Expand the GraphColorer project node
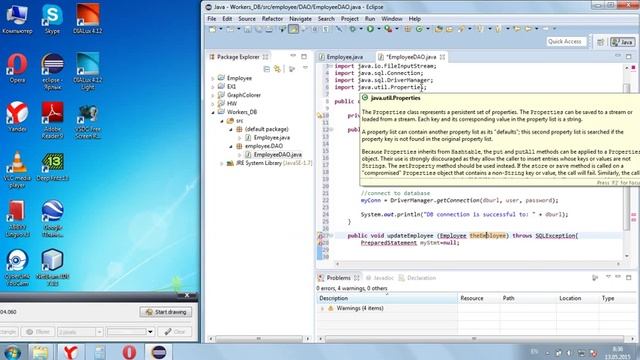The height and width of the screenshot is (360, 640). (x=213, y=95)
